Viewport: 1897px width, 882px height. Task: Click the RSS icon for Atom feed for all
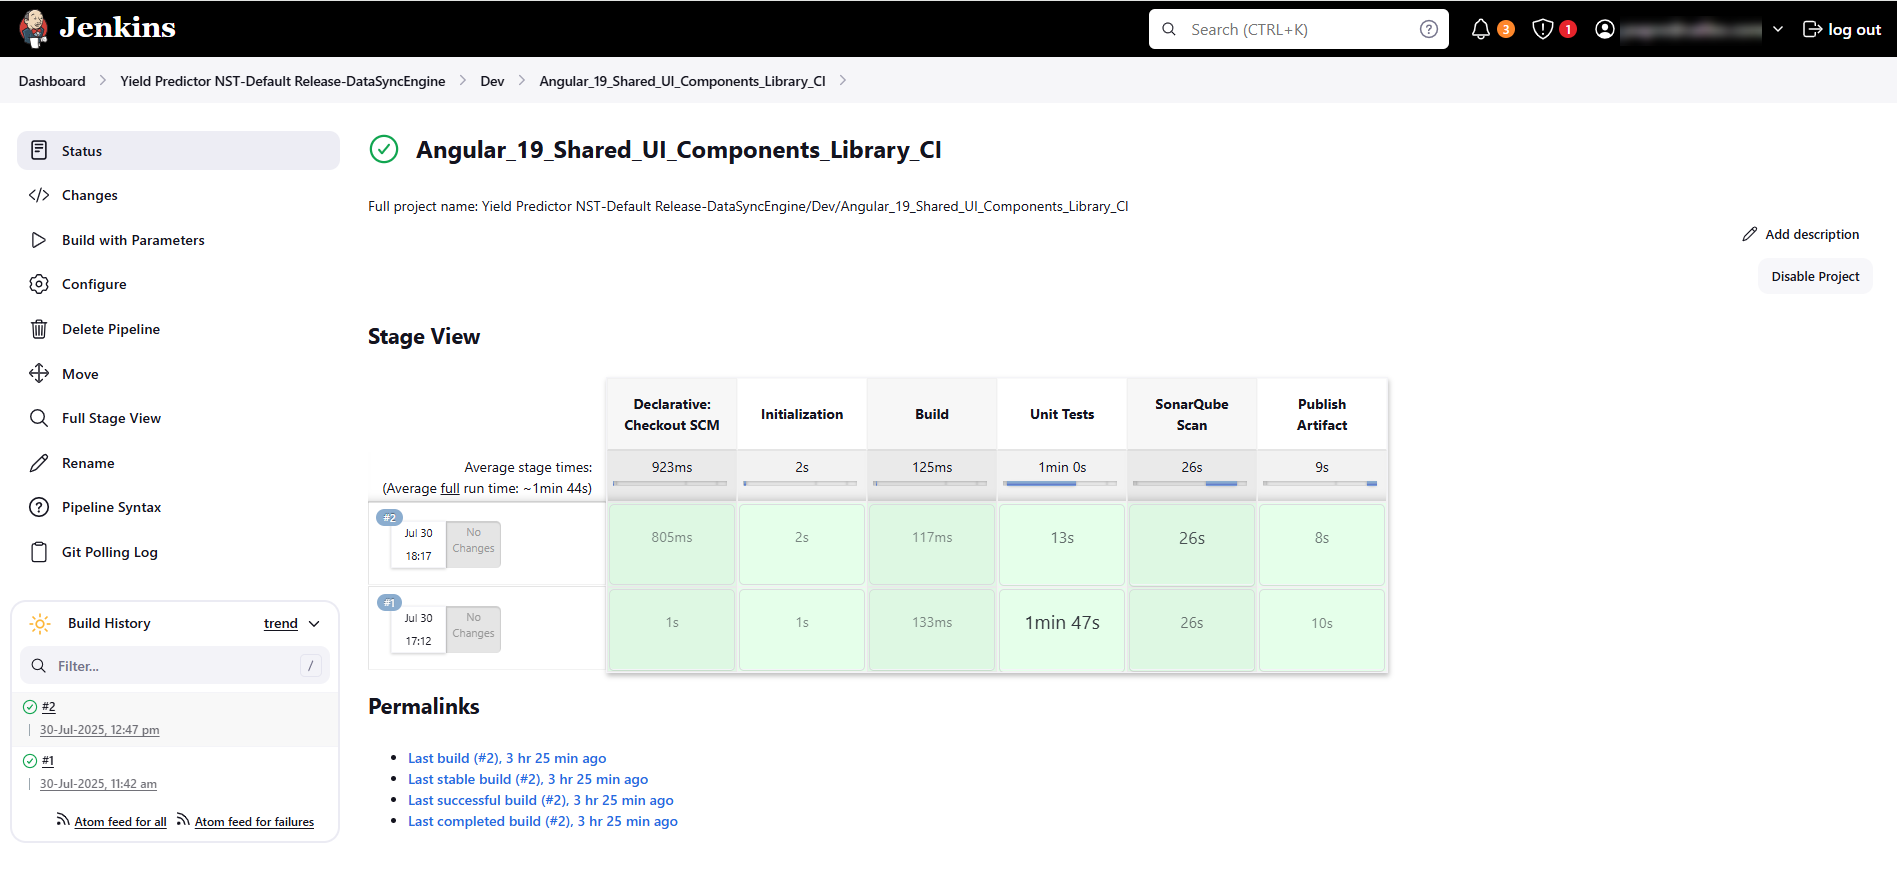click(x=63, y=820)
